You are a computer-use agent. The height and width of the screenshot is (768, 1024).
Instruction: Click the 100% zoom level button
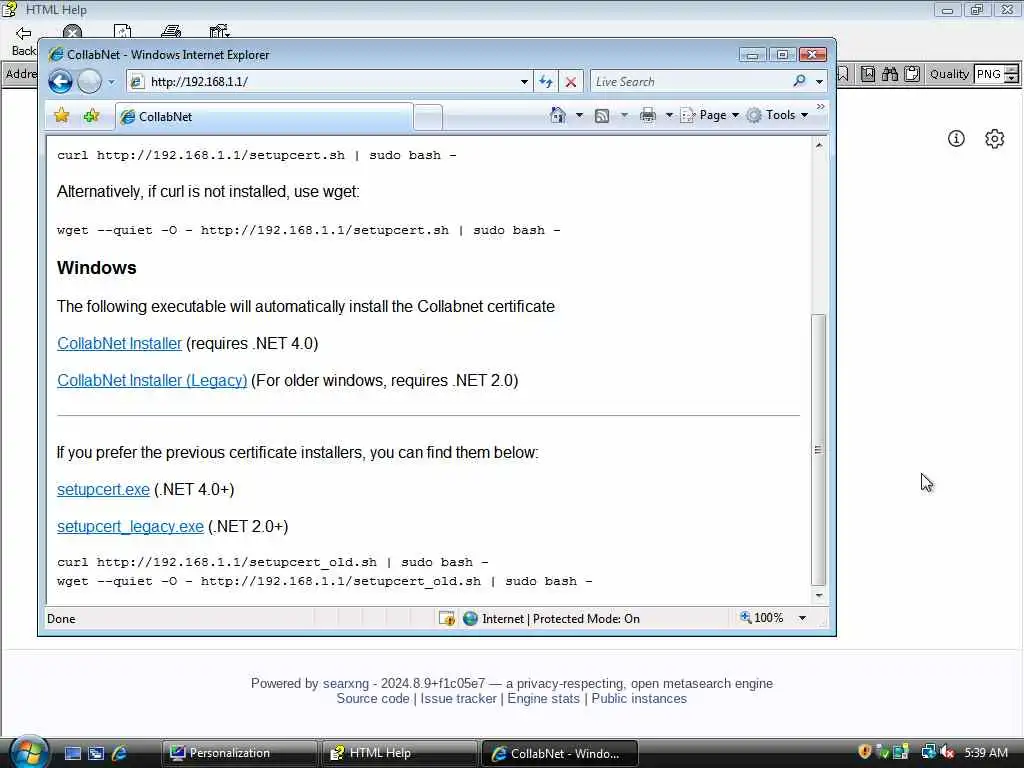[761, 618]
